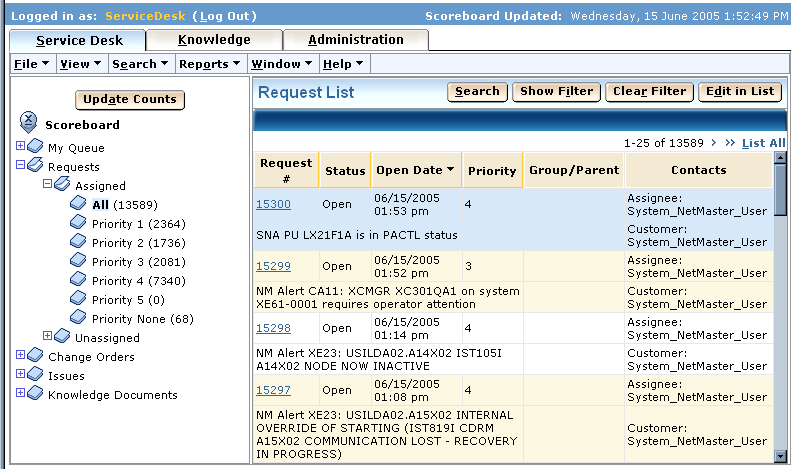Open the Reports dropdown menu
The image size is (791, 469).
(x=209, y=64)
